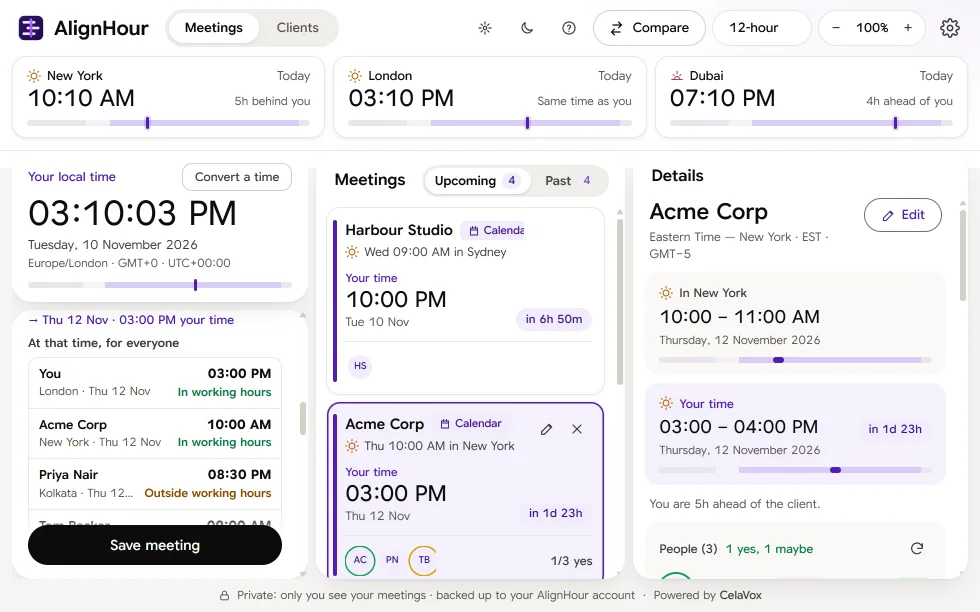The height and width of the screenshot is (612, 980).
Task: Click the Your time timeline marker in Details
Action: point(835,470)
